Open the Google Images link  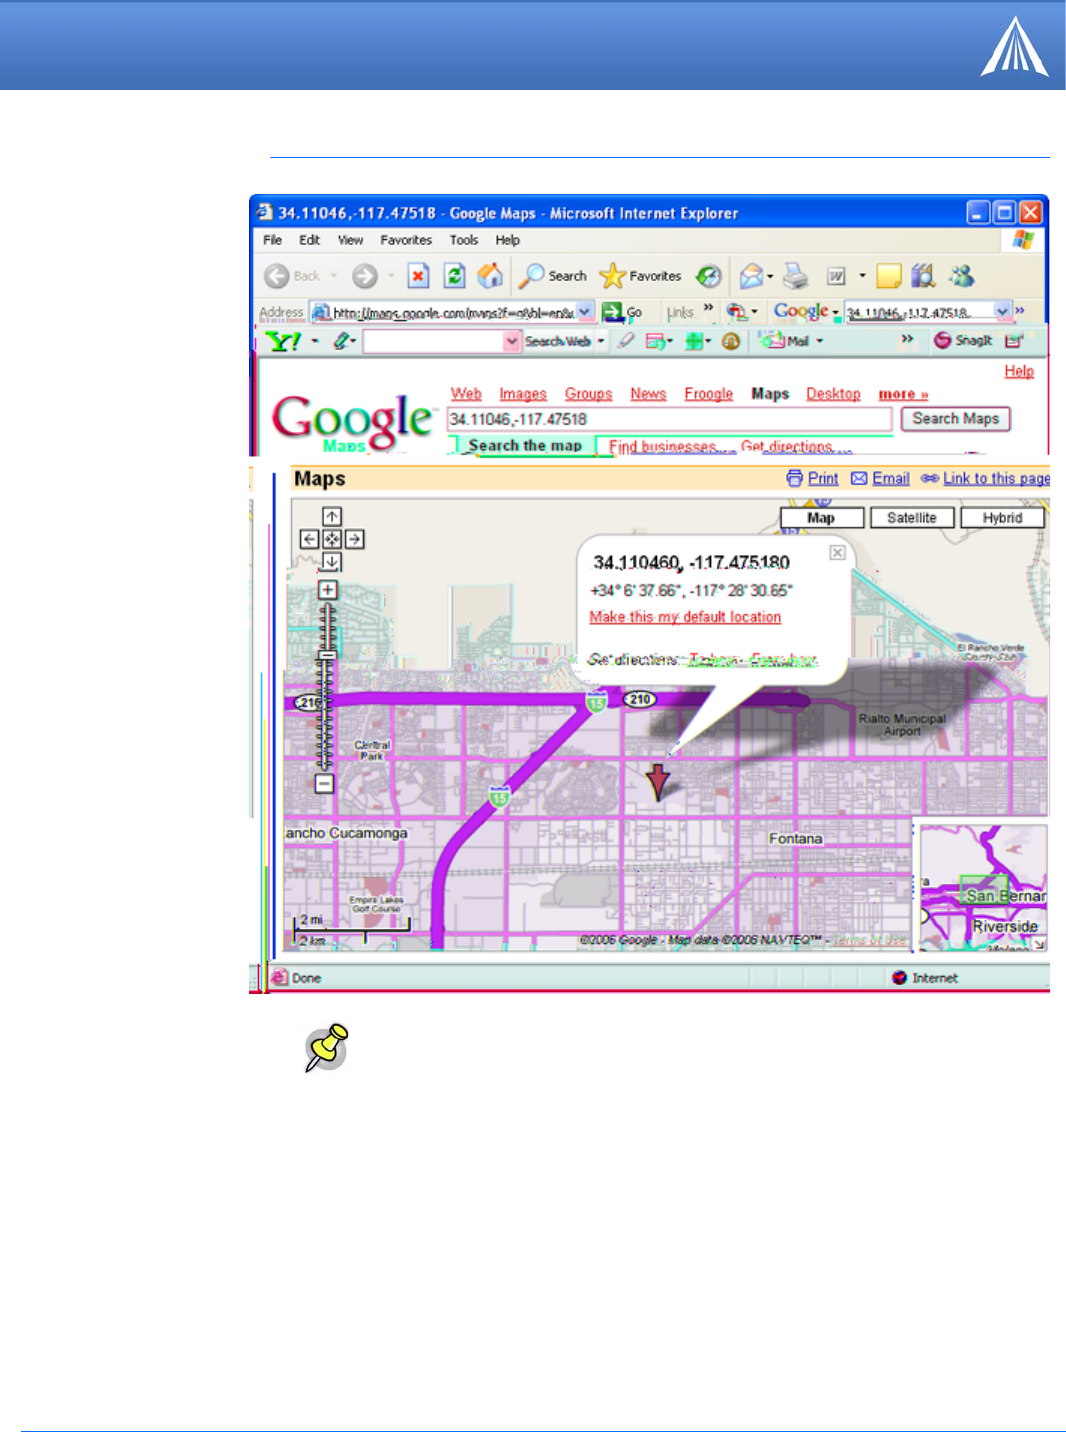tap(523, 394)
